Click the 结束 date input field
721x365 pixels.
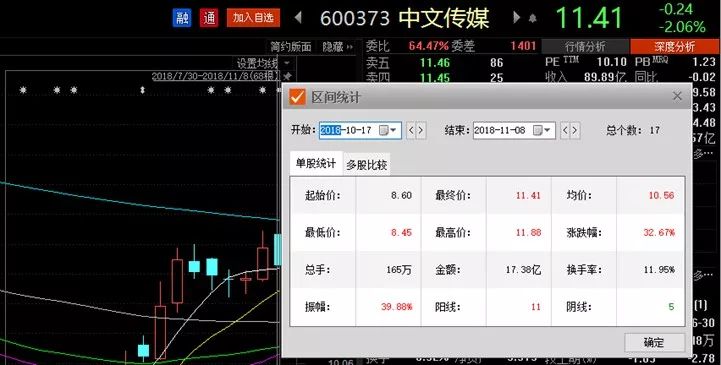pos(514,131)
